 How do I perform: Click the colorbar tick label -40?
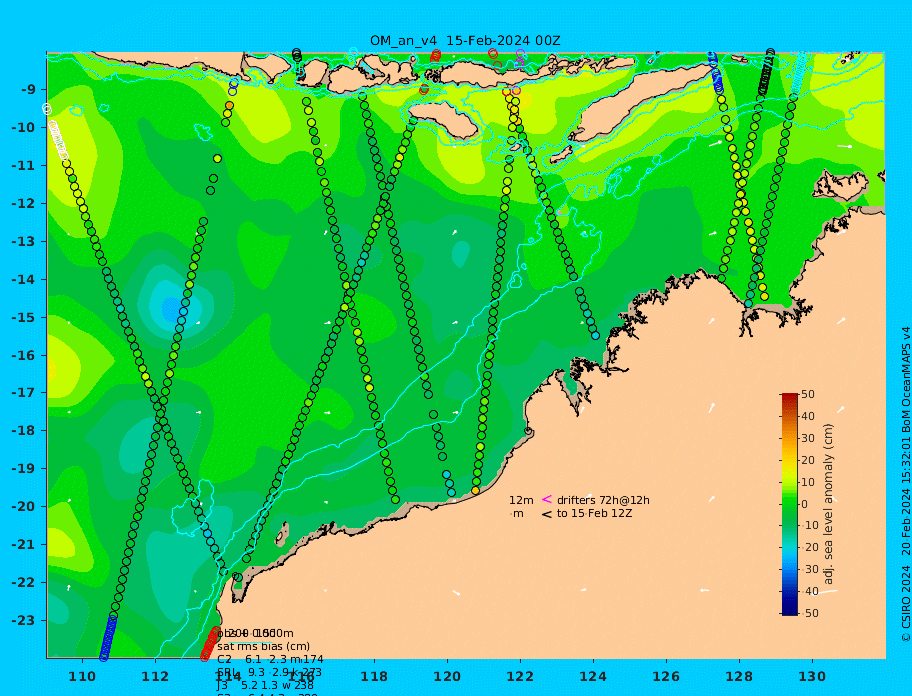point(810,591)
